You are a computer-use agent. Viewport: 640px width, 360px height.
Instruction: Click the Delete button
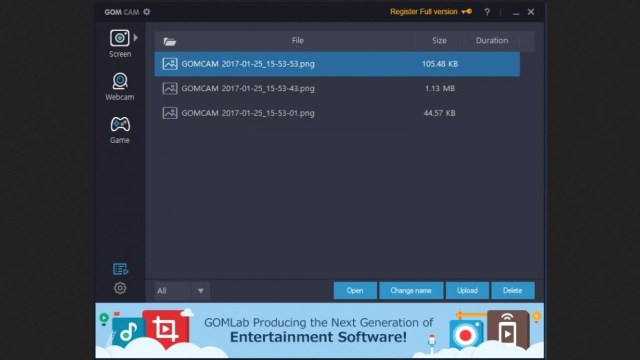pos(513,291)
